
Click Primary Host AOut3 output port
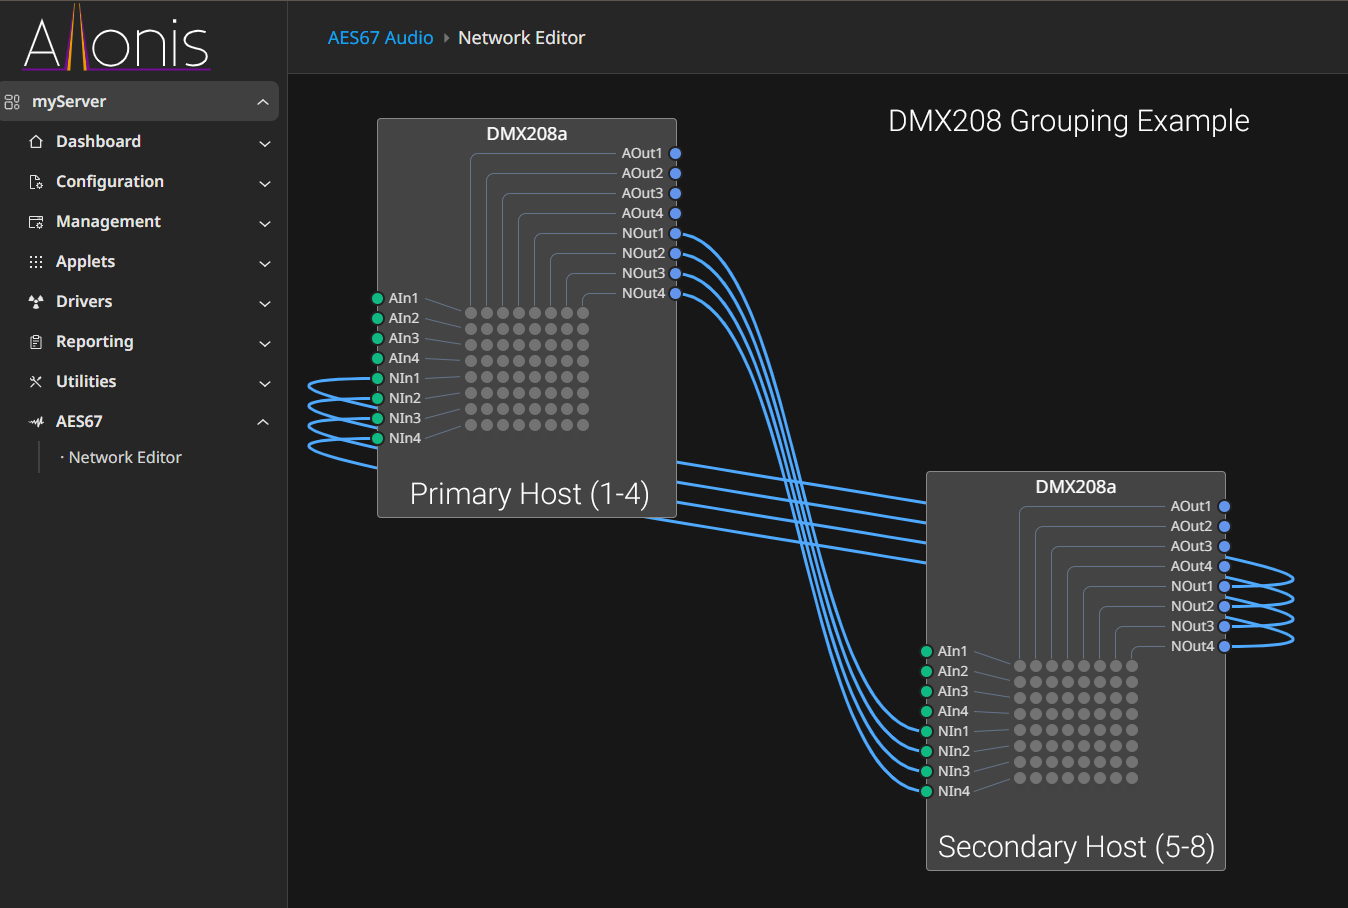675,193
